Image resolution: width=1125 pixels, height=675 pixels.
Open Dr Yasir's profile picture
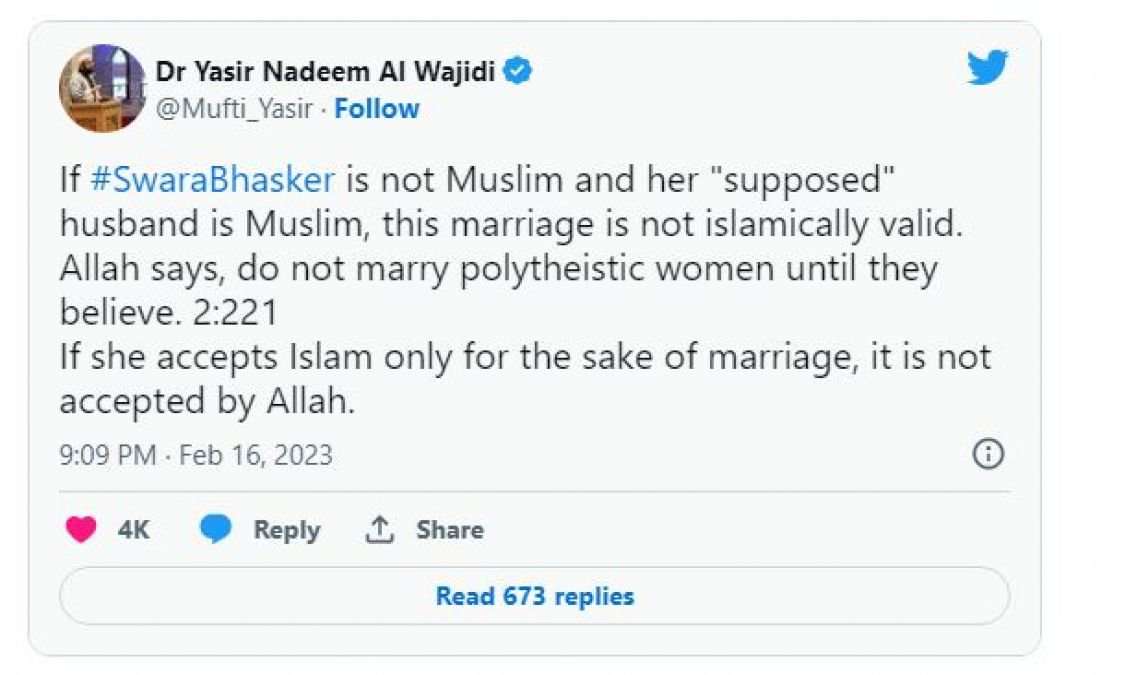click(102, 88)
